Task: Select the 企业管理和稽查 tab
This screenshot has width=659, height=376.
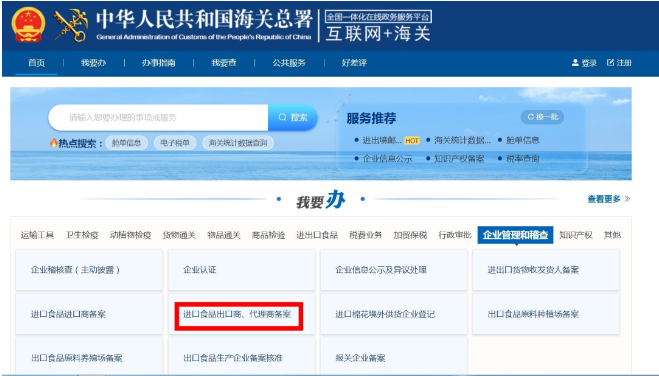Action: (x=515, y=235)
